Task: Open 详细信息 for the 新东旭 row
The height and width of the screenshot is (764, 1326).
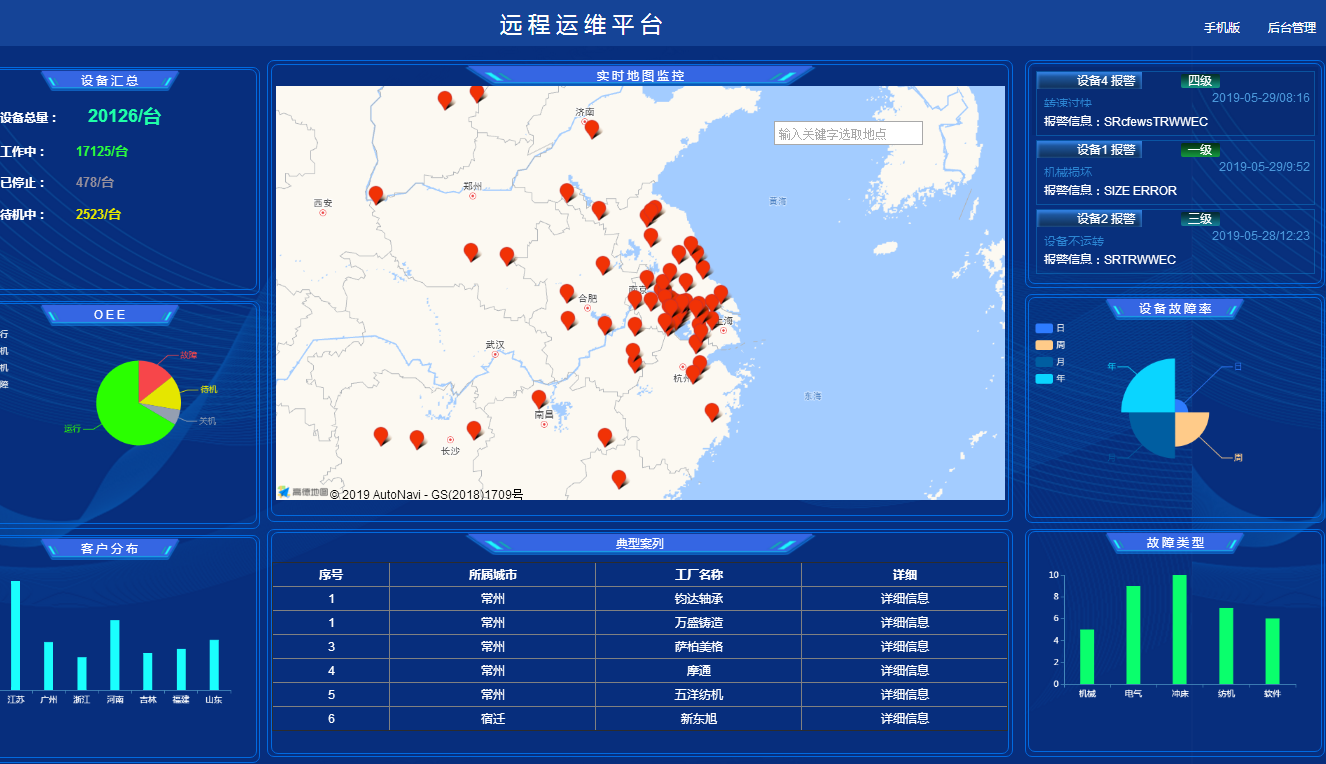Action: point(904,719)
